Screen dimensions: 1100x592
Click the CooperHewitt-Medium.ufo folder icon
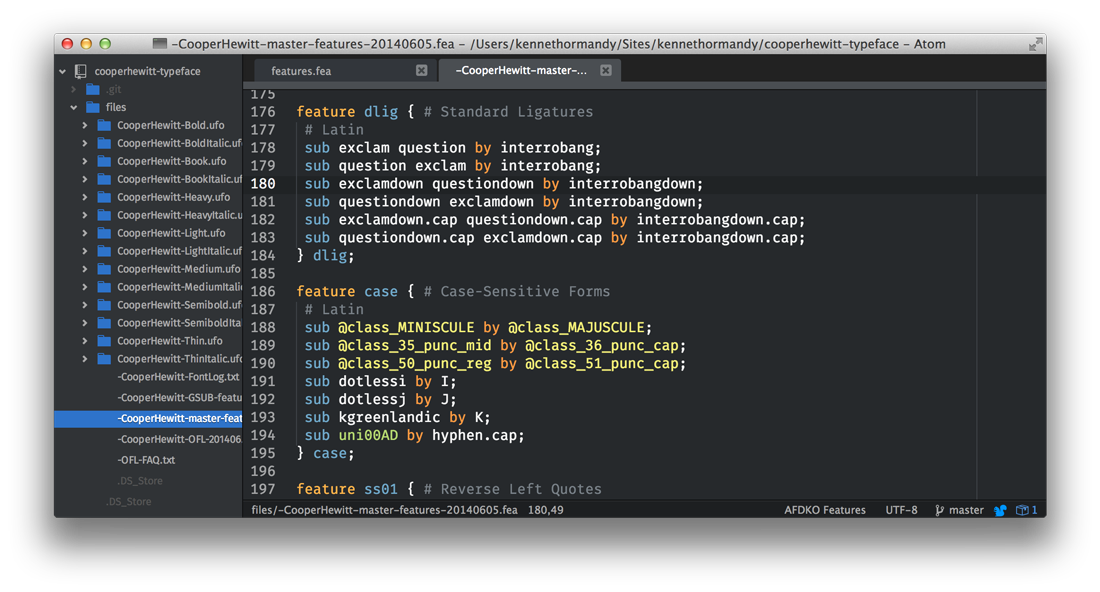tap(104, 269)
